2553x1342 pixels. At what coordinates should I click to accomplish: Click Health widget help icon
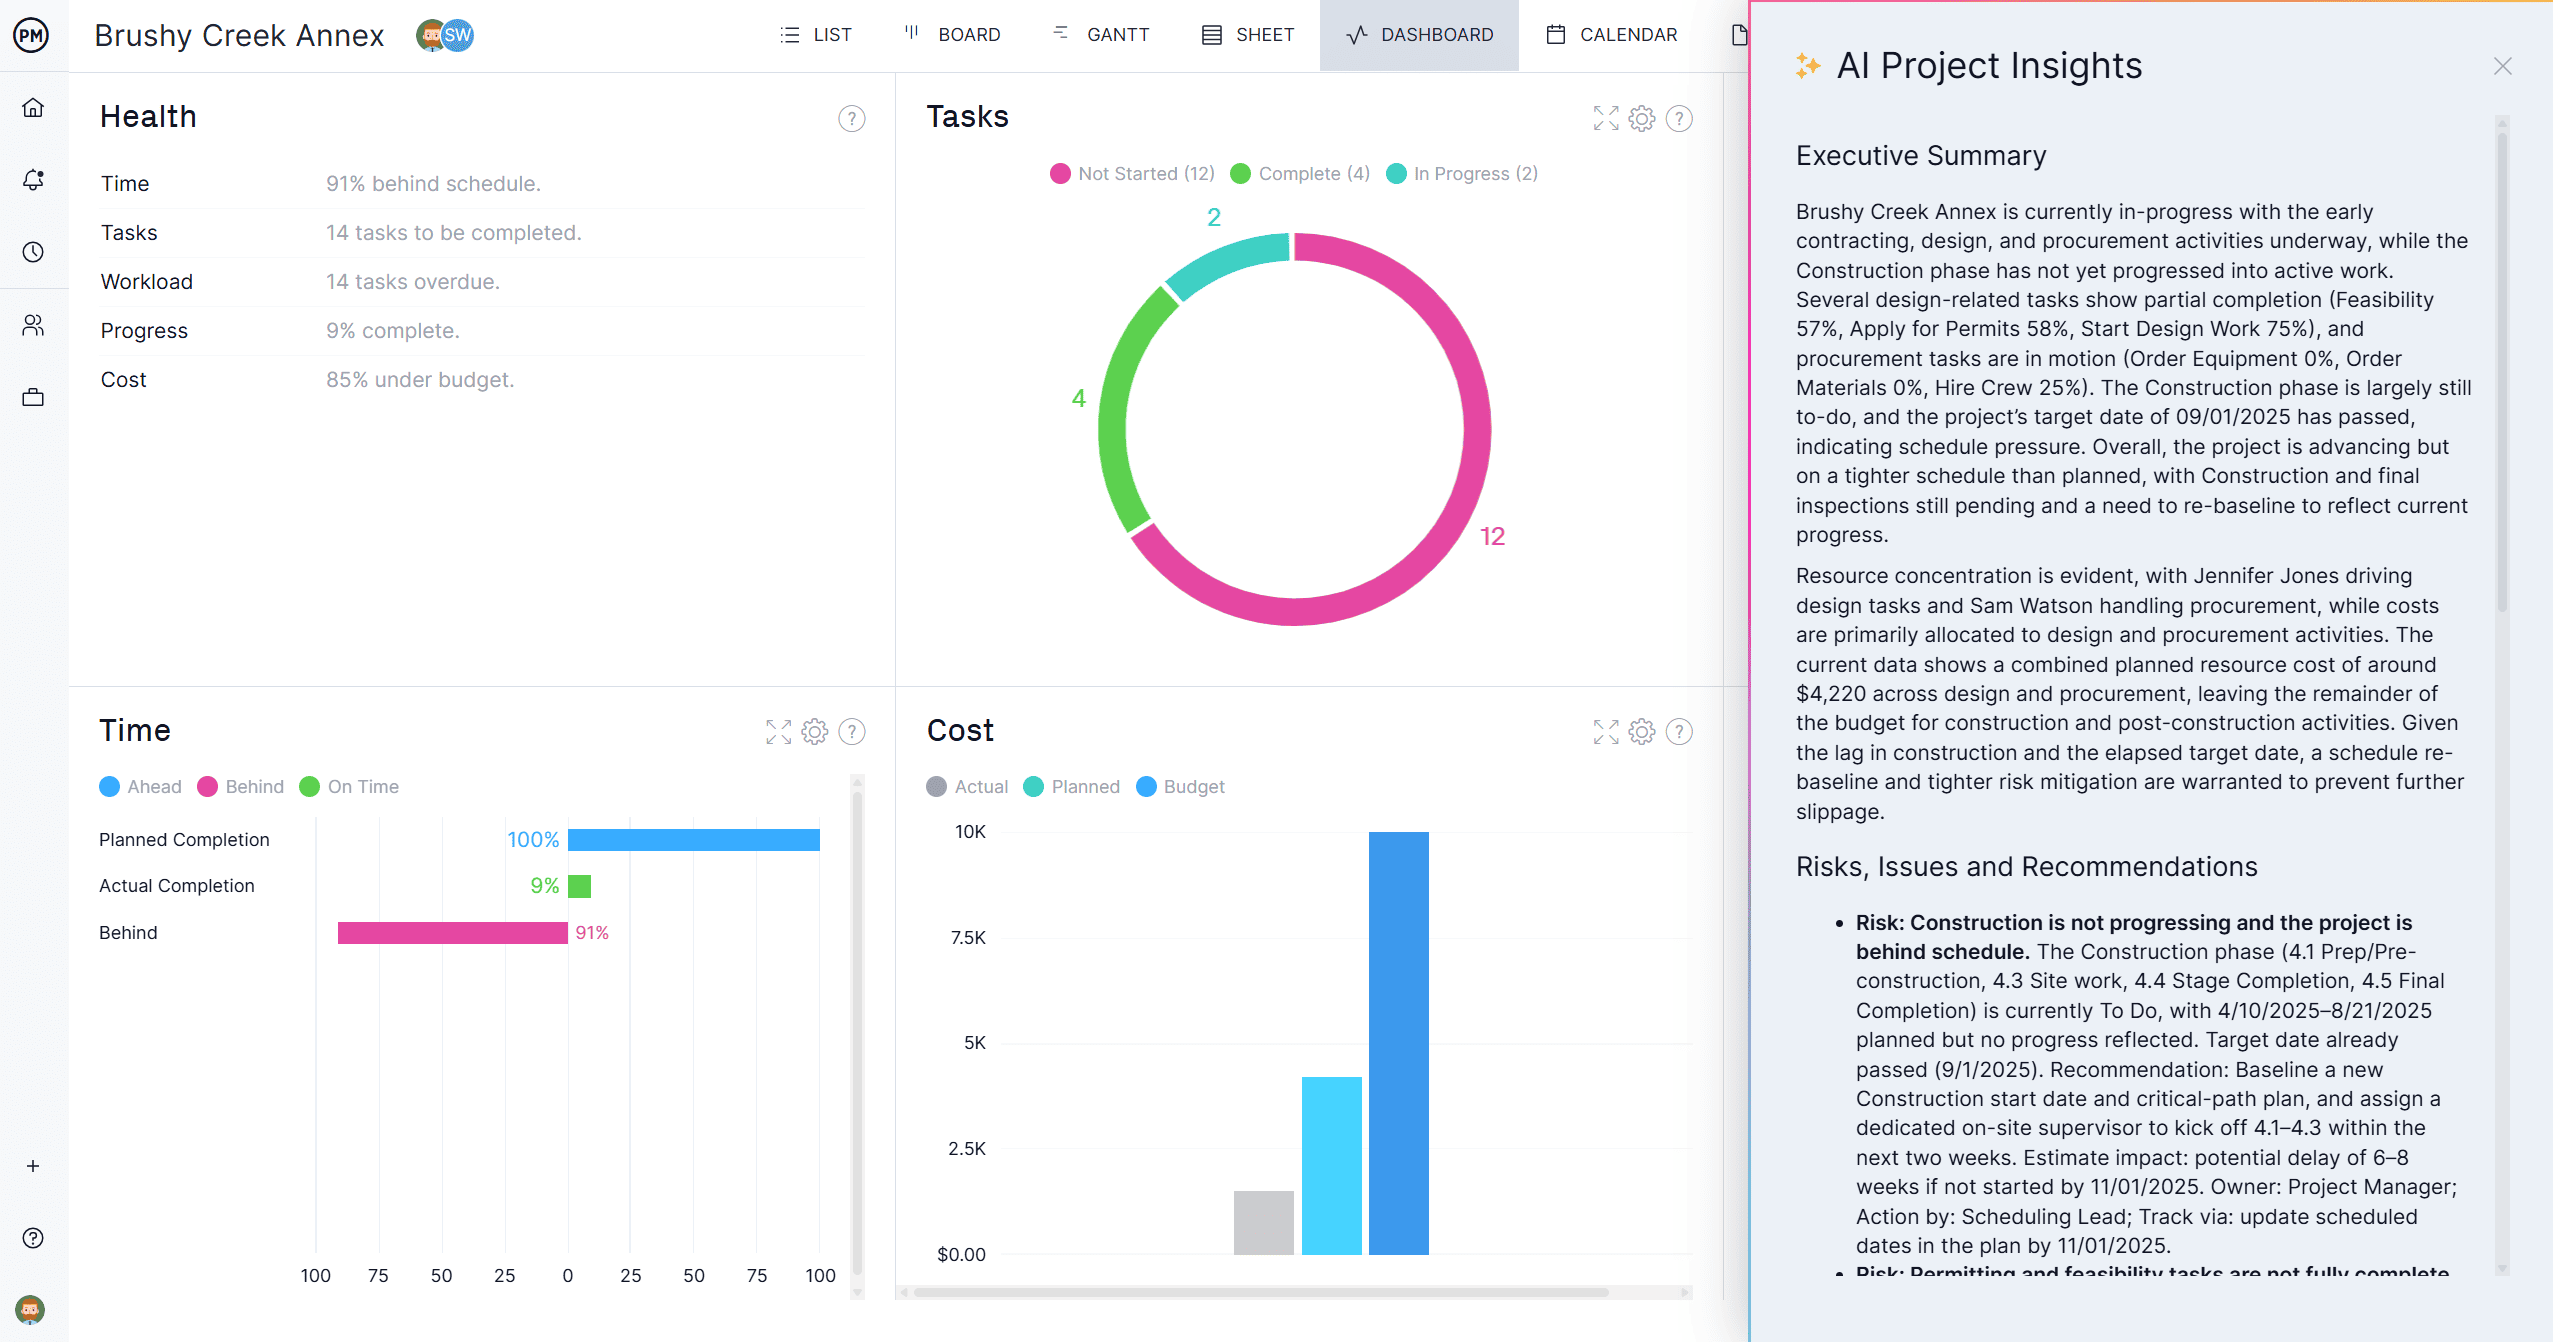click(851, 119)
